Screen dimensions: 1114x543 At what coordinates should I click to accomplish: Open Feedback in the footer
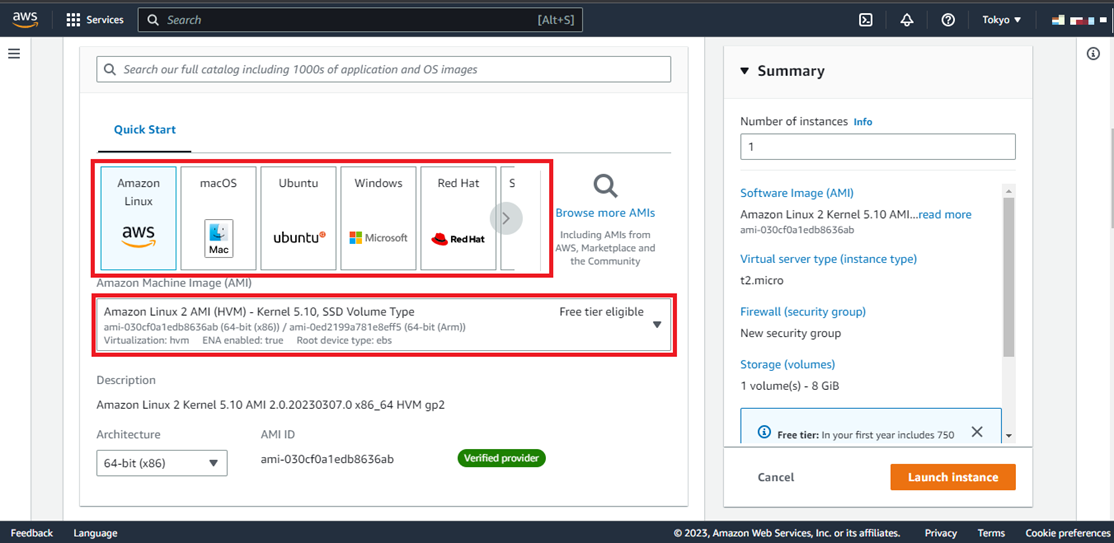[x=32, y=533]
